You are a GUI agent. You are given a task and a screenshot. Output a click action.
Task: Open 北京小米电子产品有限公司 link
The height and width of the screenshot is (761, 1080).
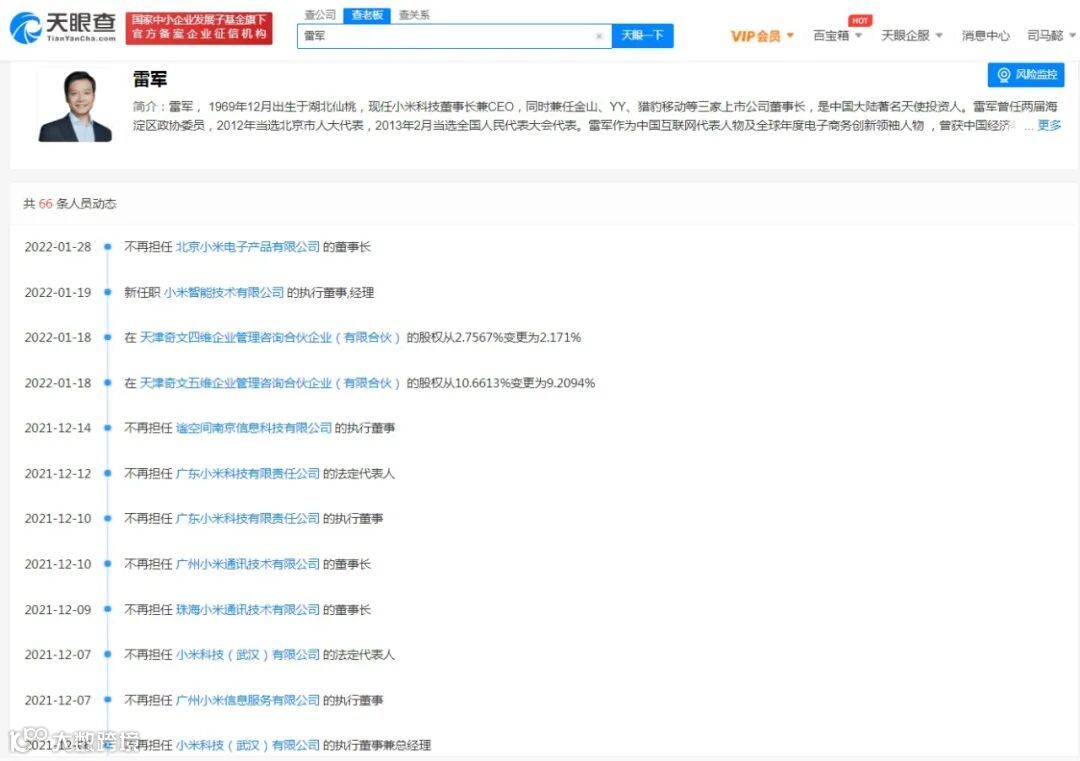[x=248, y=247]
